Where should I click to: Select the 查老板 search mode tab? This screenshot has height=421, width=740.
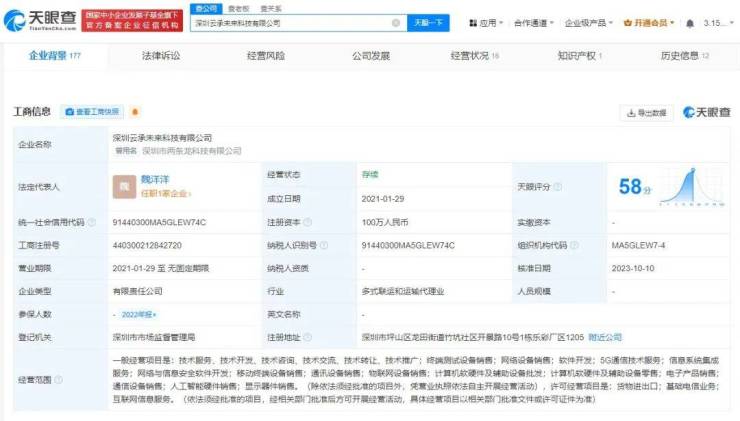(x=239, y=7)
